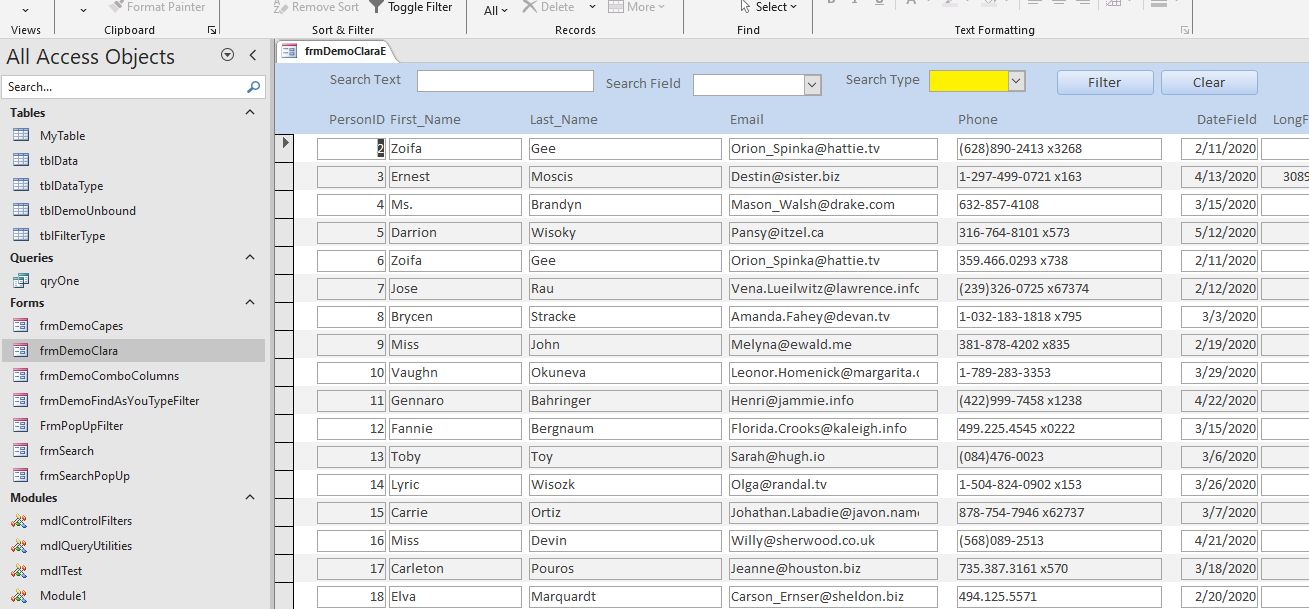Open the mdlControlFilters module icon
Image resolution: width=1309 pixels, height=609 pixels.
pyautogui.click(x=20, y=521)
